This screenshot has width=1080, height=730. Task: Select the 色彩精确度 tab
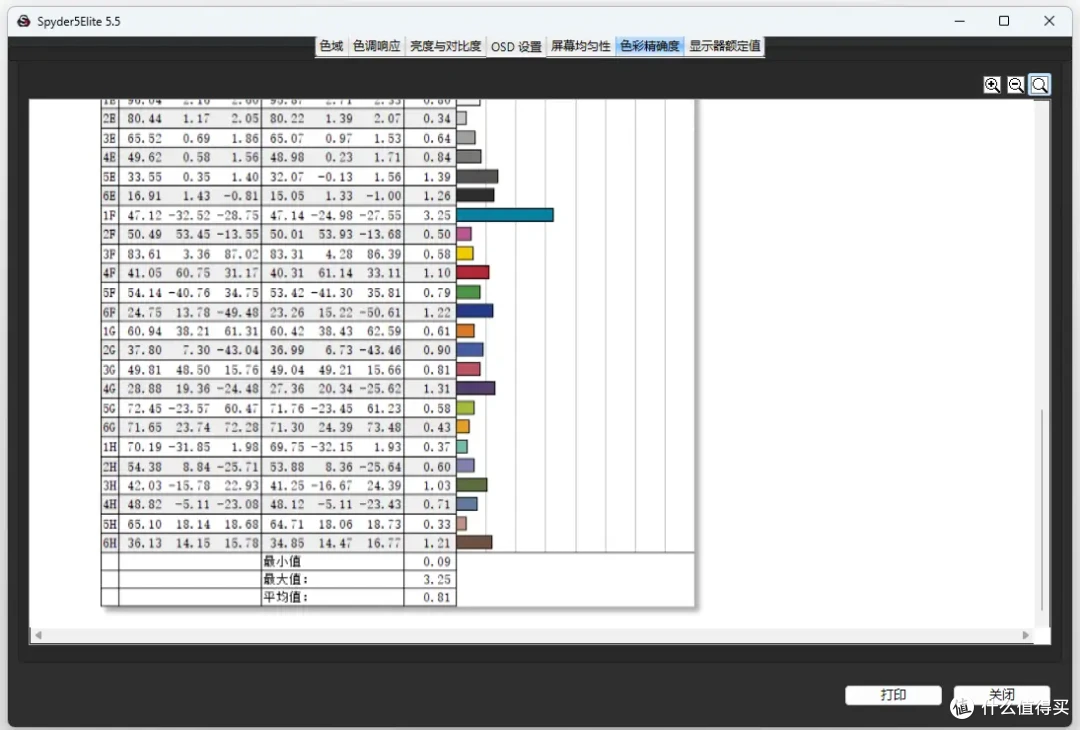point(650,46)
